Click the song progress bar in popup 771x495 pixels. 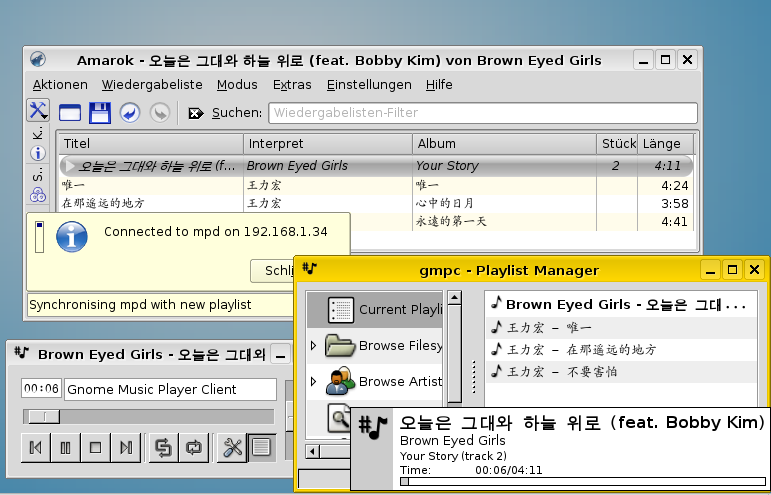583,482
